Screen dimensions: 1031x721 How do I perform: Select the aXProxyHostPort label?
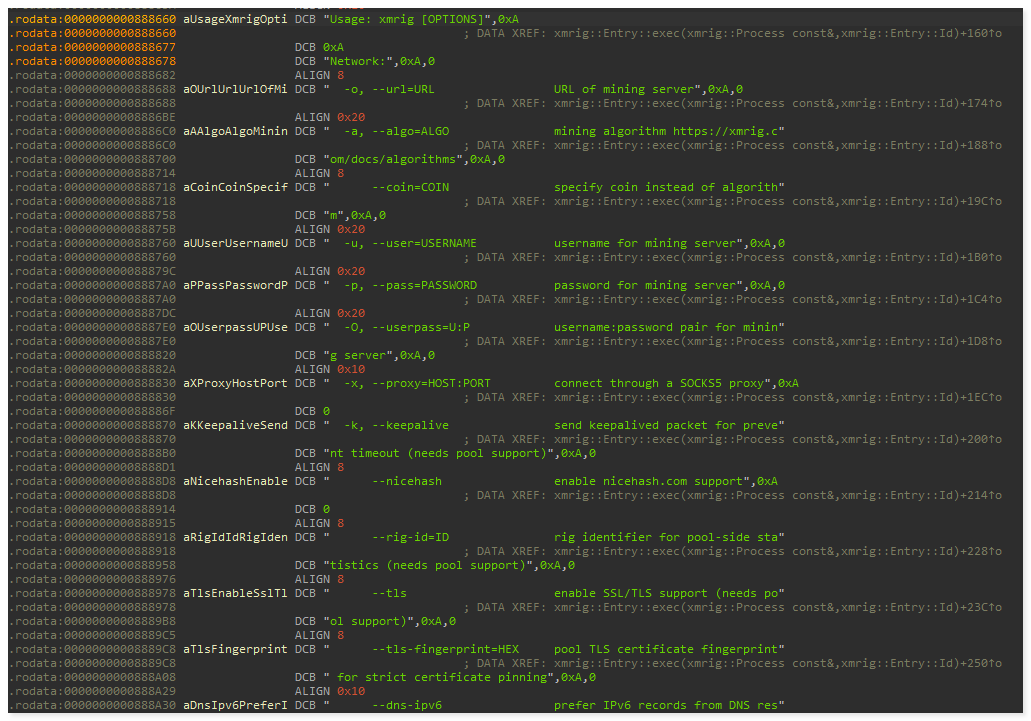click(x=235, y=383)
